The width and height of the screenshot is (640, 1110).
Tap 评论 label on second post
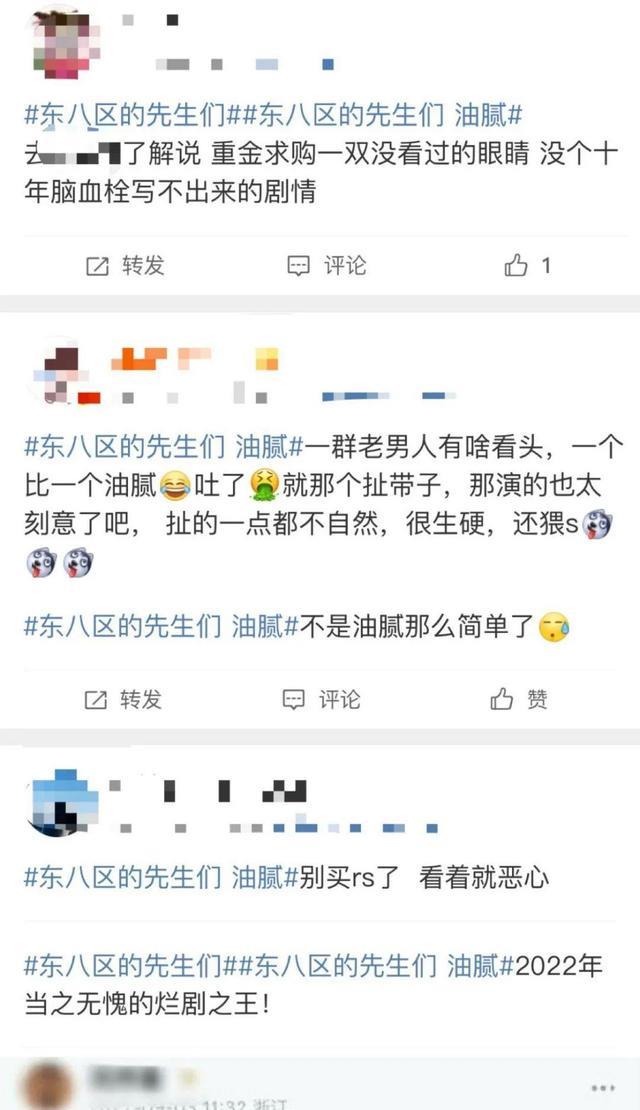click(x=339, y=699)
